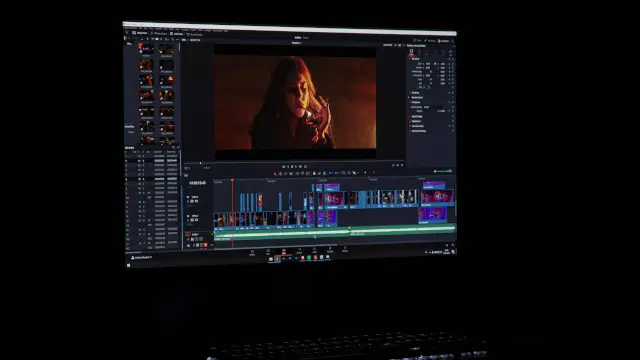Disable the Transform section toggle

[409, 58]
